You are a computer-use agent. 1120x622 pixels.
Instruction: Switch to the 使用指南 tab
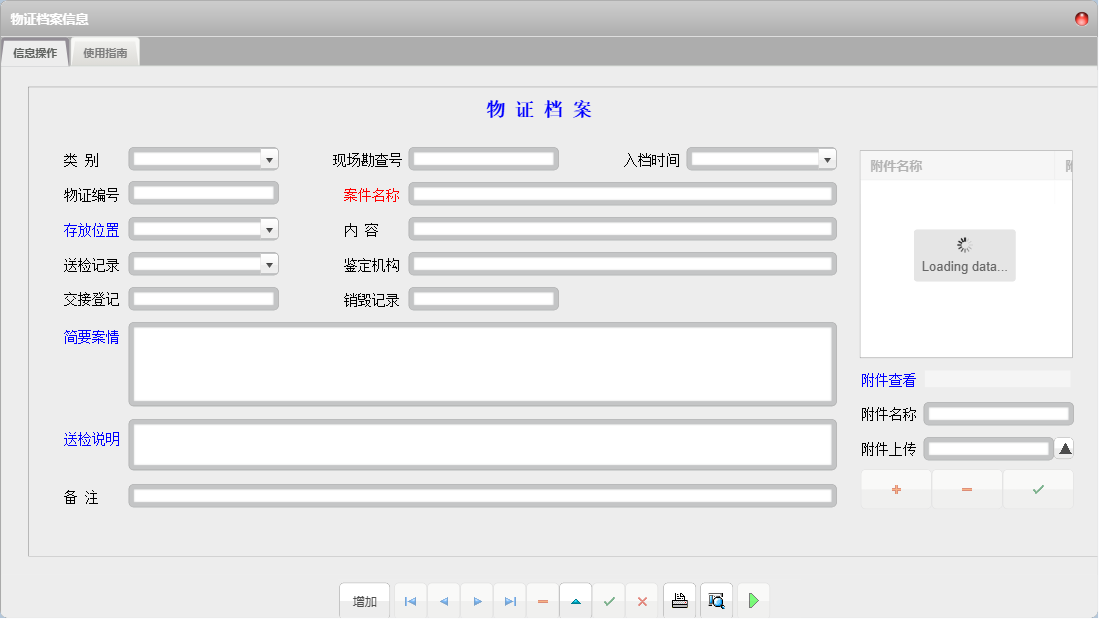105,52
